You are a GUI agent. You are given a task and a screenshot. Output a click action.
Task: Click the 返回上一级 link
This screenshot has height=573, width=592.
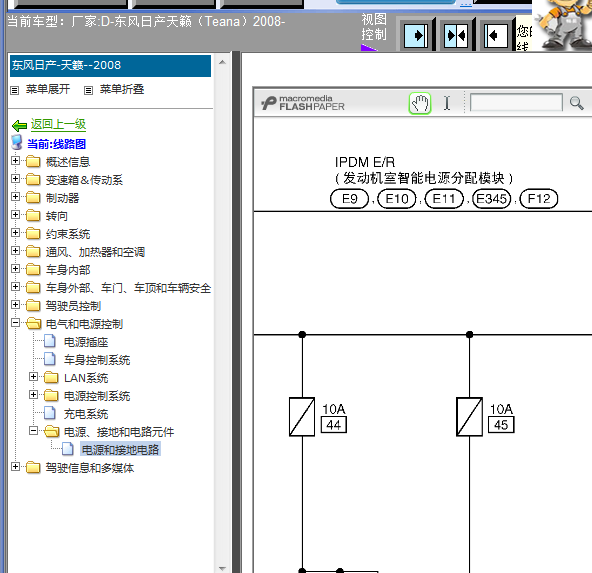tap(59, 124)
